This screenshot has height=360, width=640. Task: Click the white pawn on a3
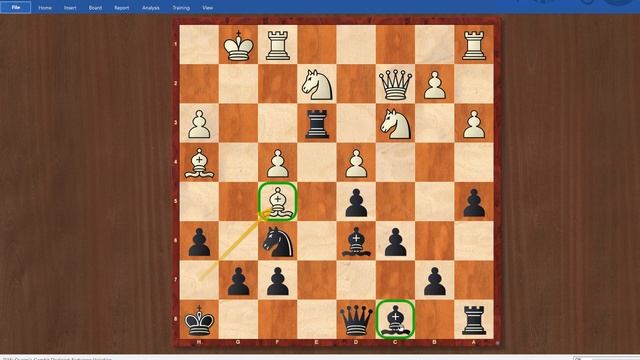point(474,124)
